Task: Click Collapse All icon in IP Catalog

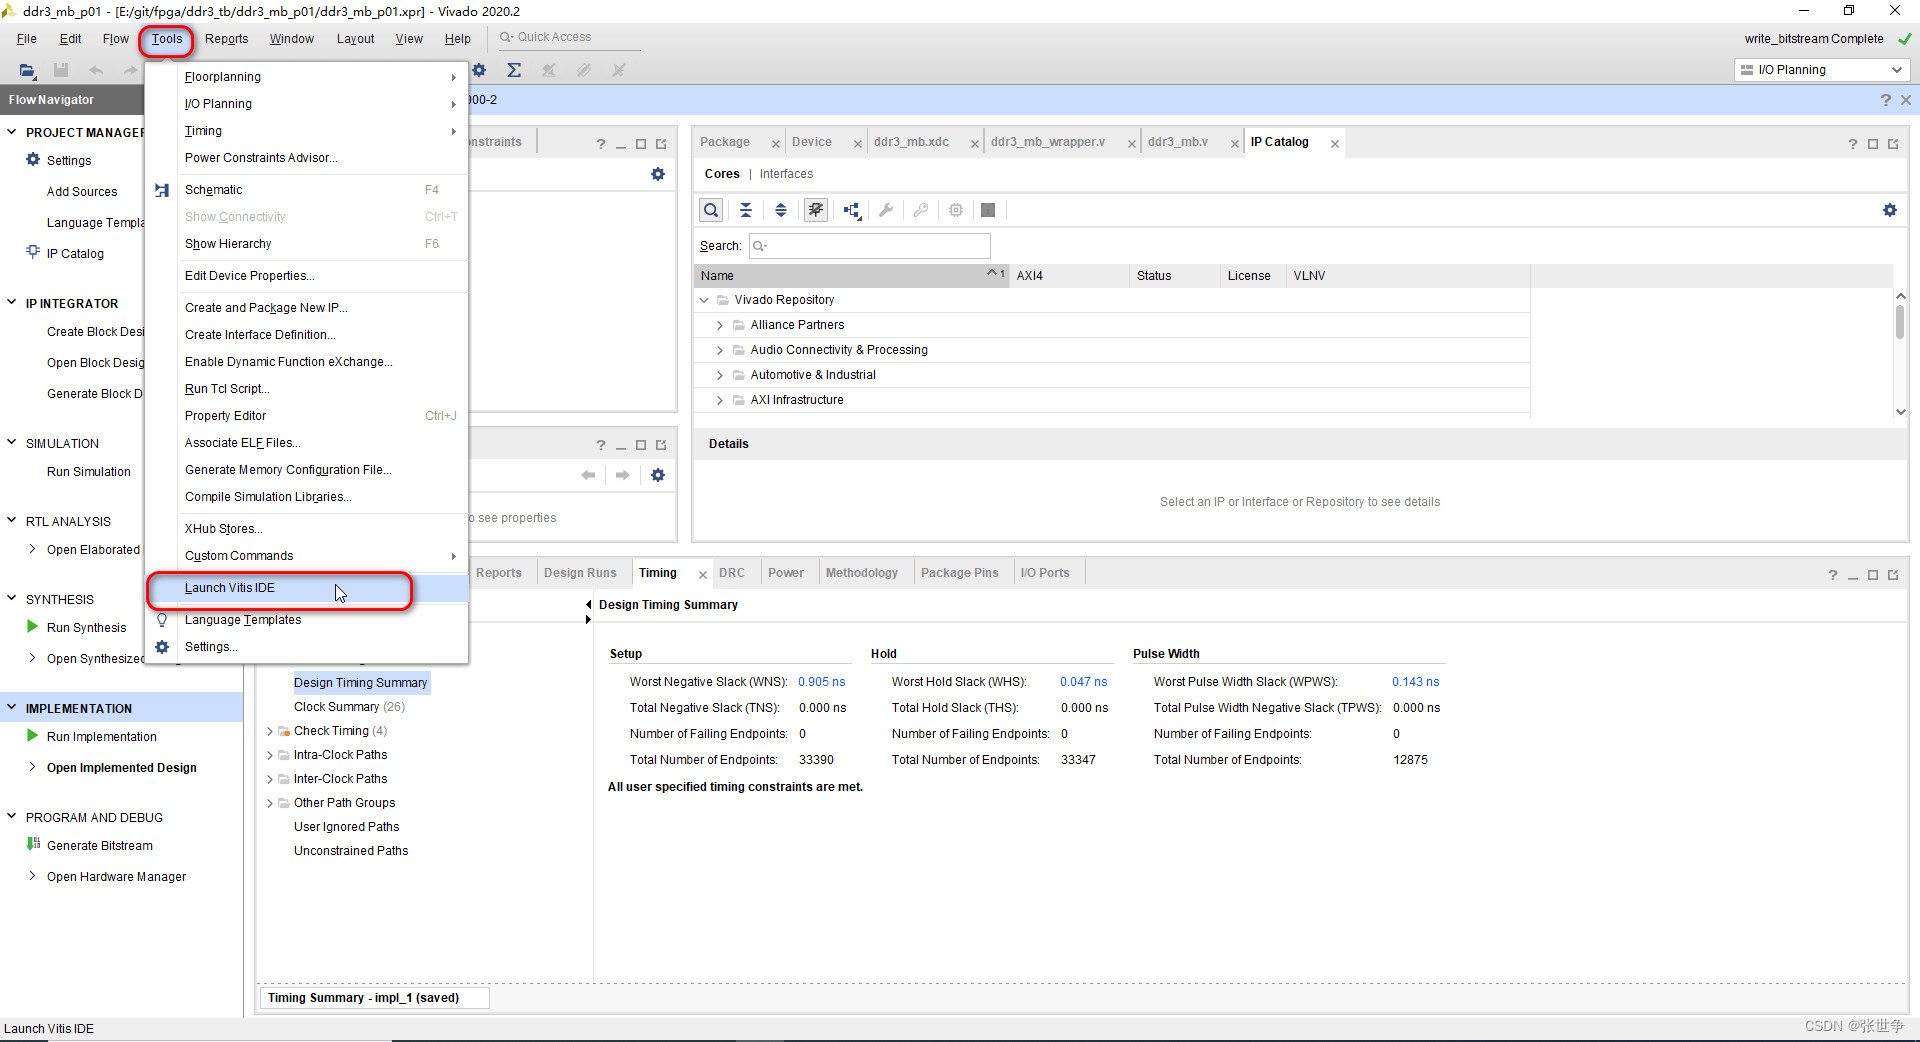Action: tap(746, 210)
